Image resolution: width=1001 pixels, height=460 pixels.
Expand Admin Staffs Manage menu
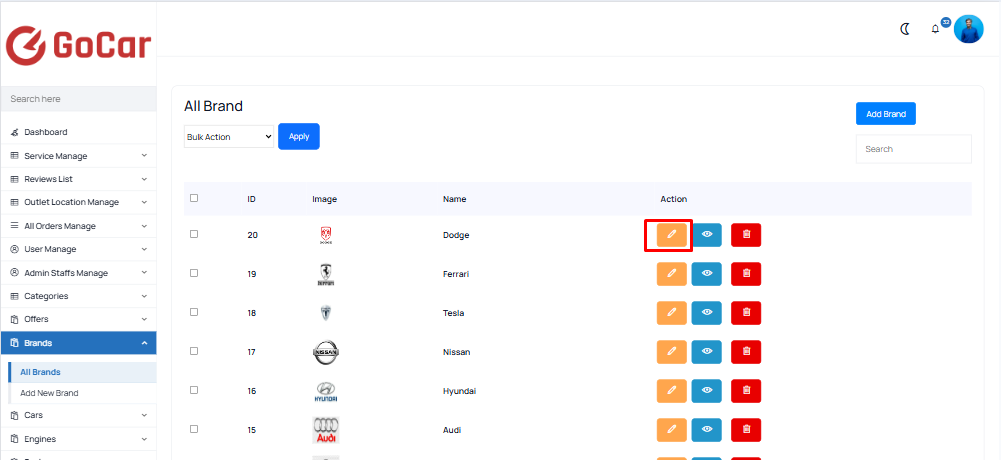coord(79,273)
